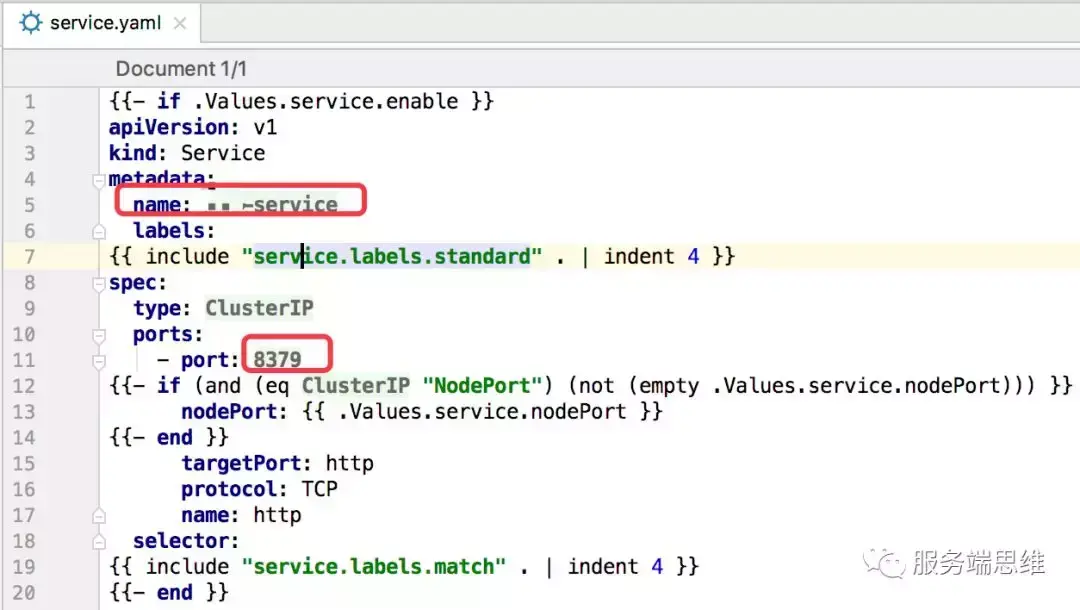Screen dimensions: 1080x610
Task: Toggle fold marker beside the port entry
Action: tap(99, 360)
